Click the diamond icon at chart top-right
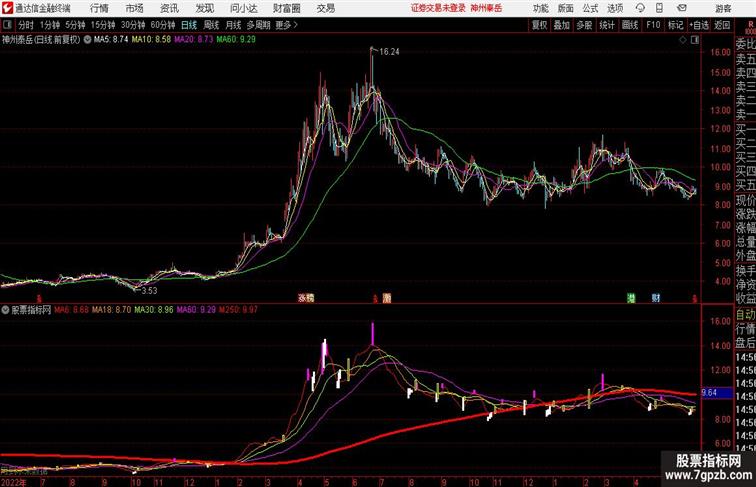This screenshot has width=756, height=487. pyautogui.click(x=683, y=40)
